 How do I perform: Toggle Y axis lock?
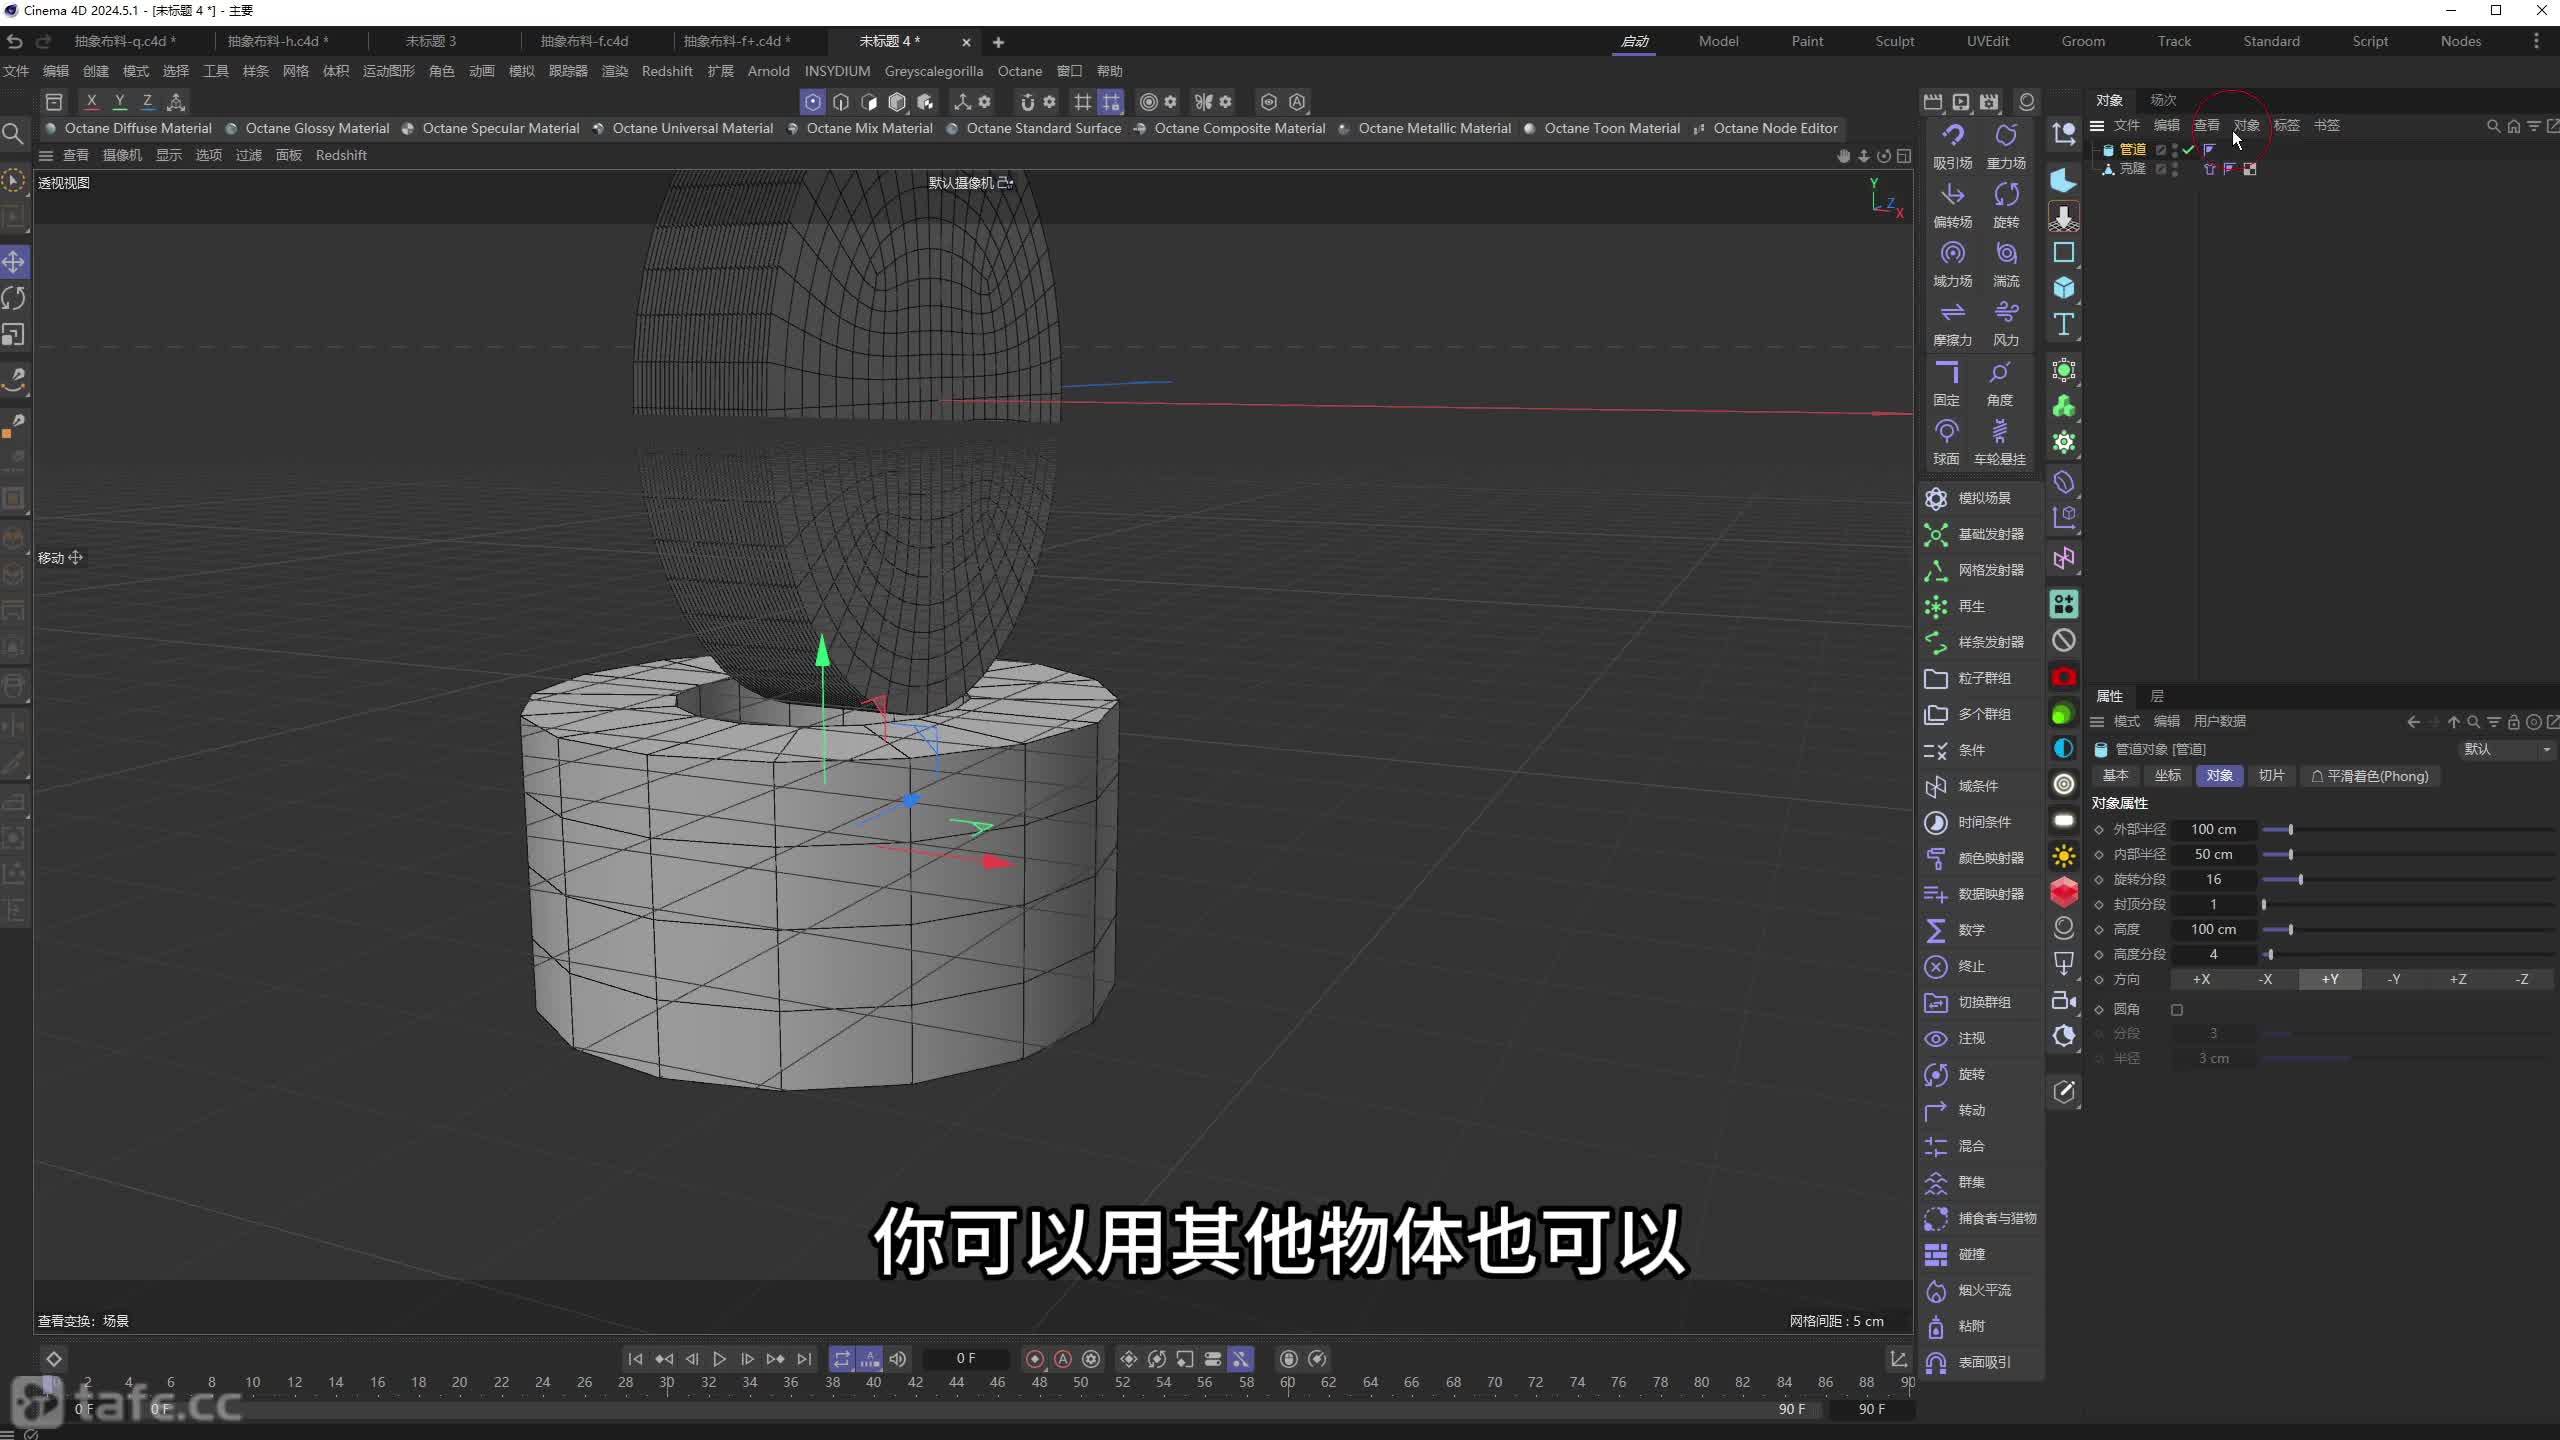tap(119, 101)
